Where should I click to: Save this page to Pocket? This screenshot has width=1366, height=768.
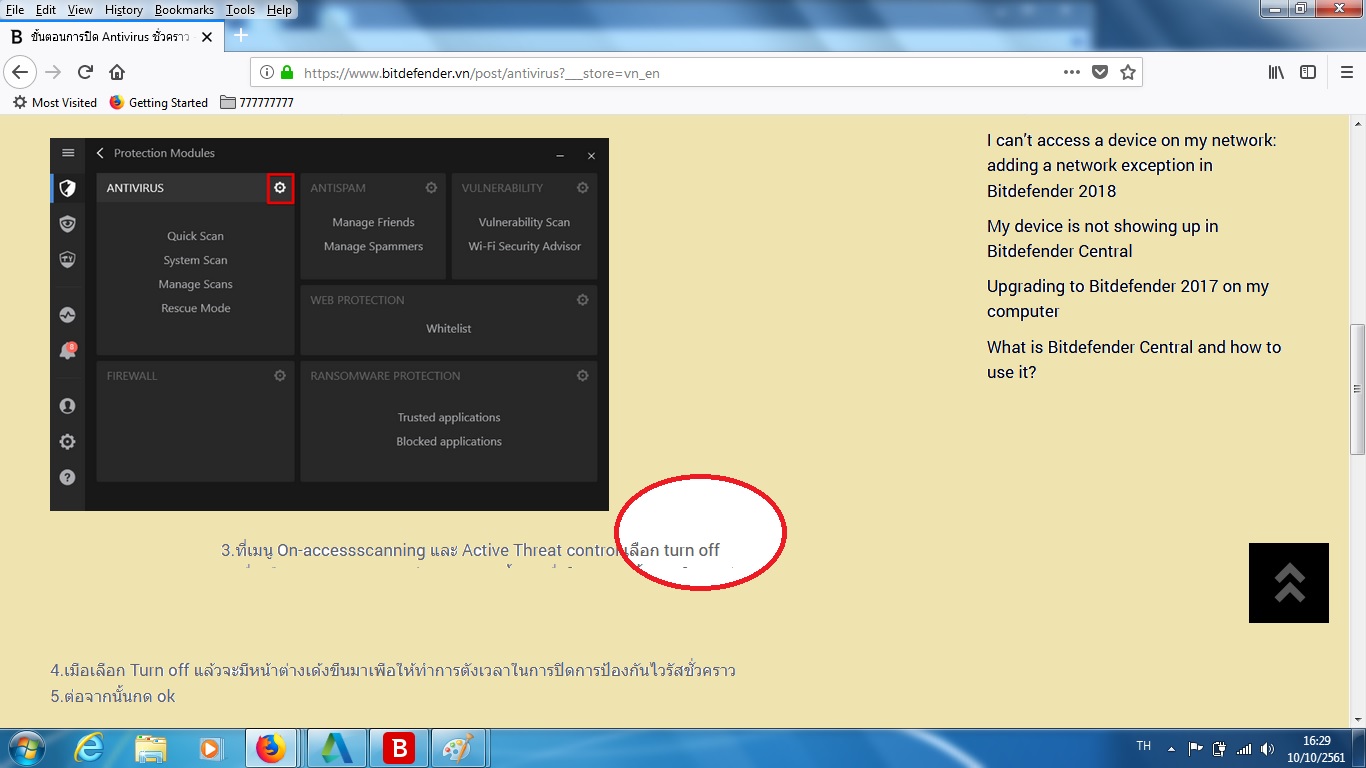point(1100,72)
